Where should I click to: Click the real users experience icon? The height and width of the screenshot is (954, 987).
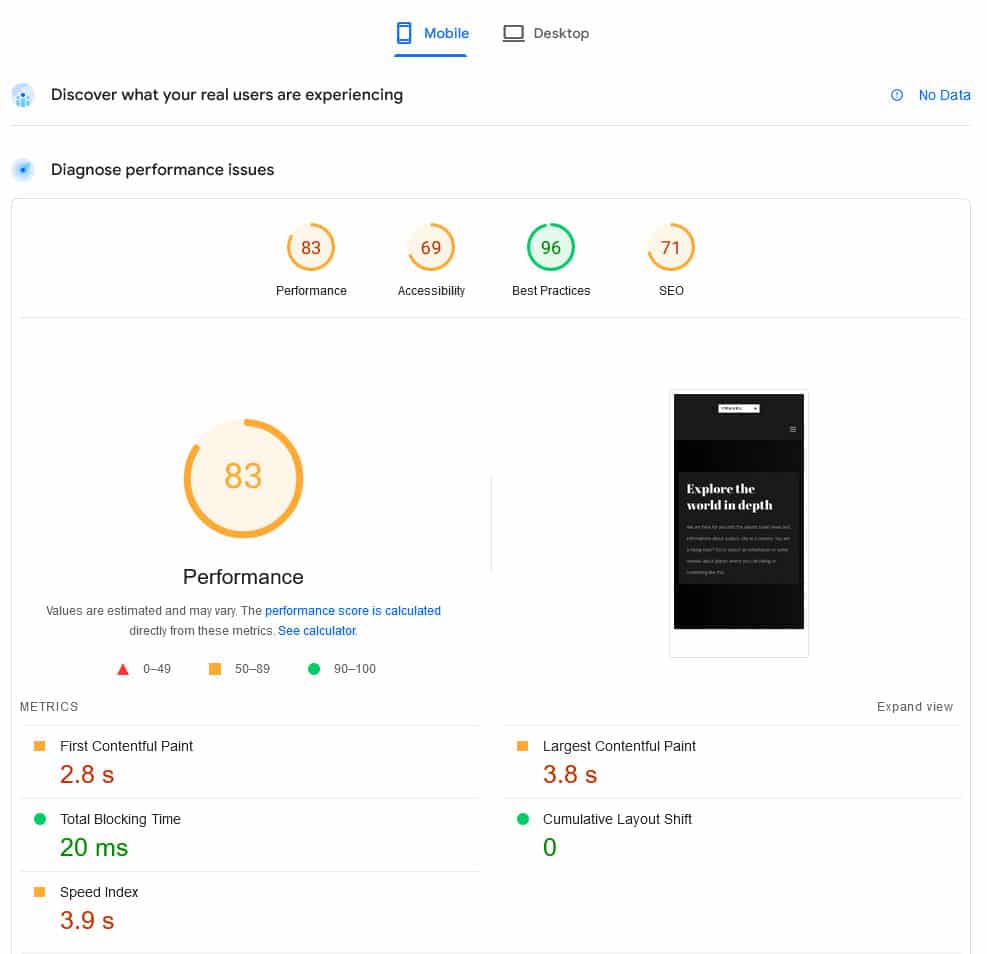pos(23,96)
